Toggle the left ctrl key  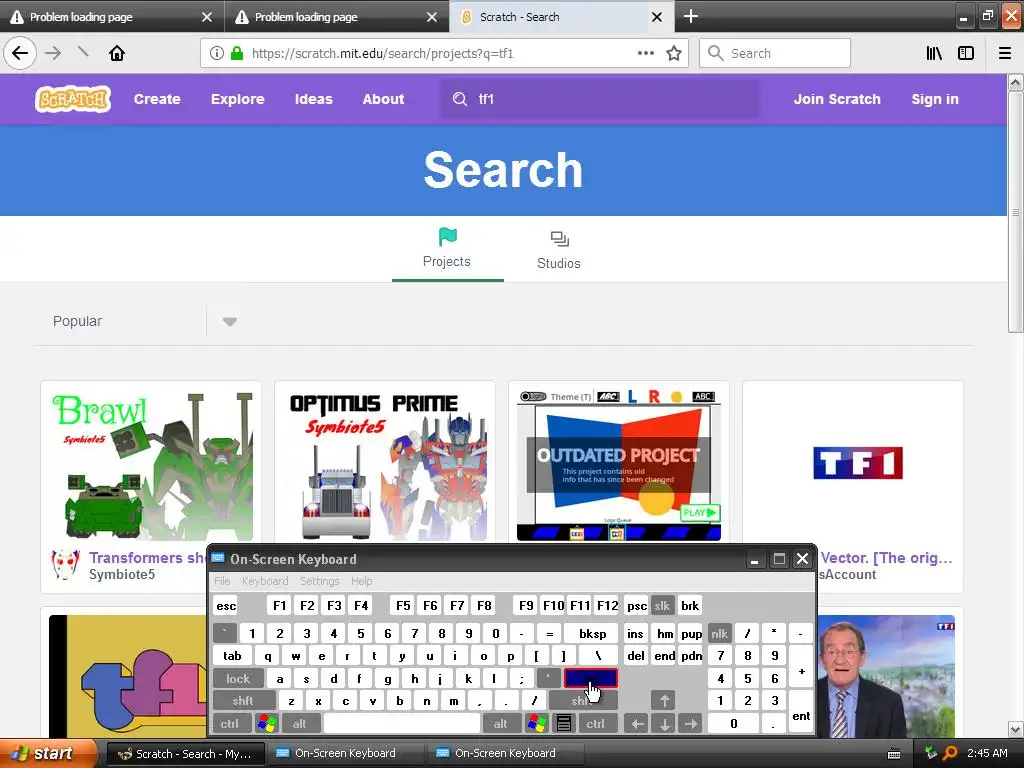pos(229,723)
